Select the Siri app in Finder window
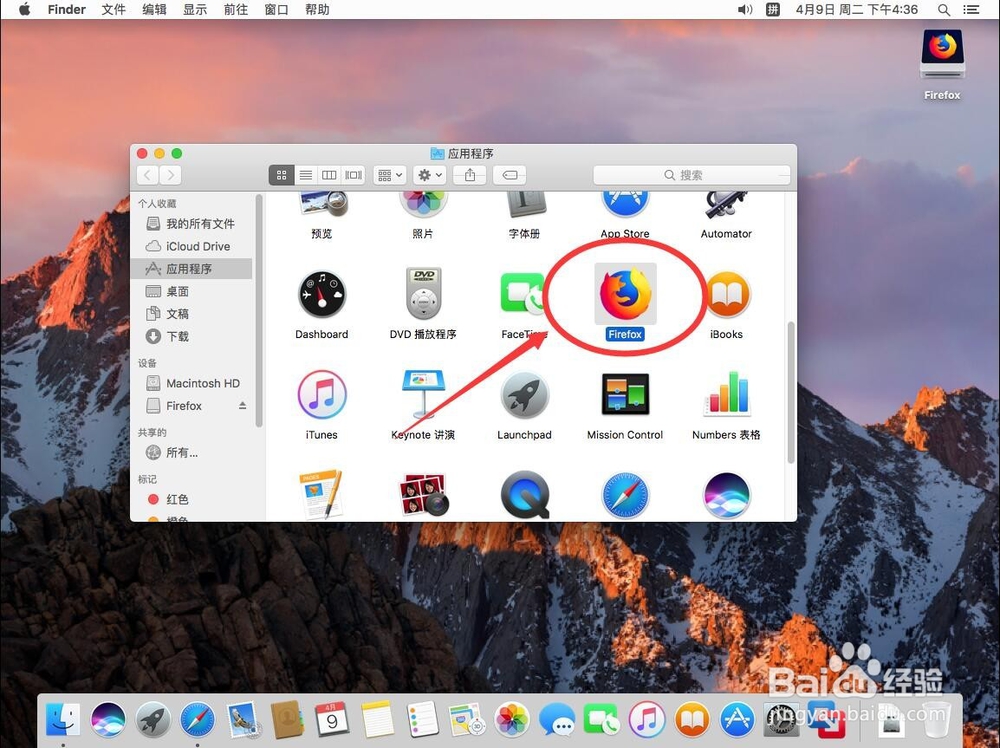The image size is (1000, 748). pos(726,495)
